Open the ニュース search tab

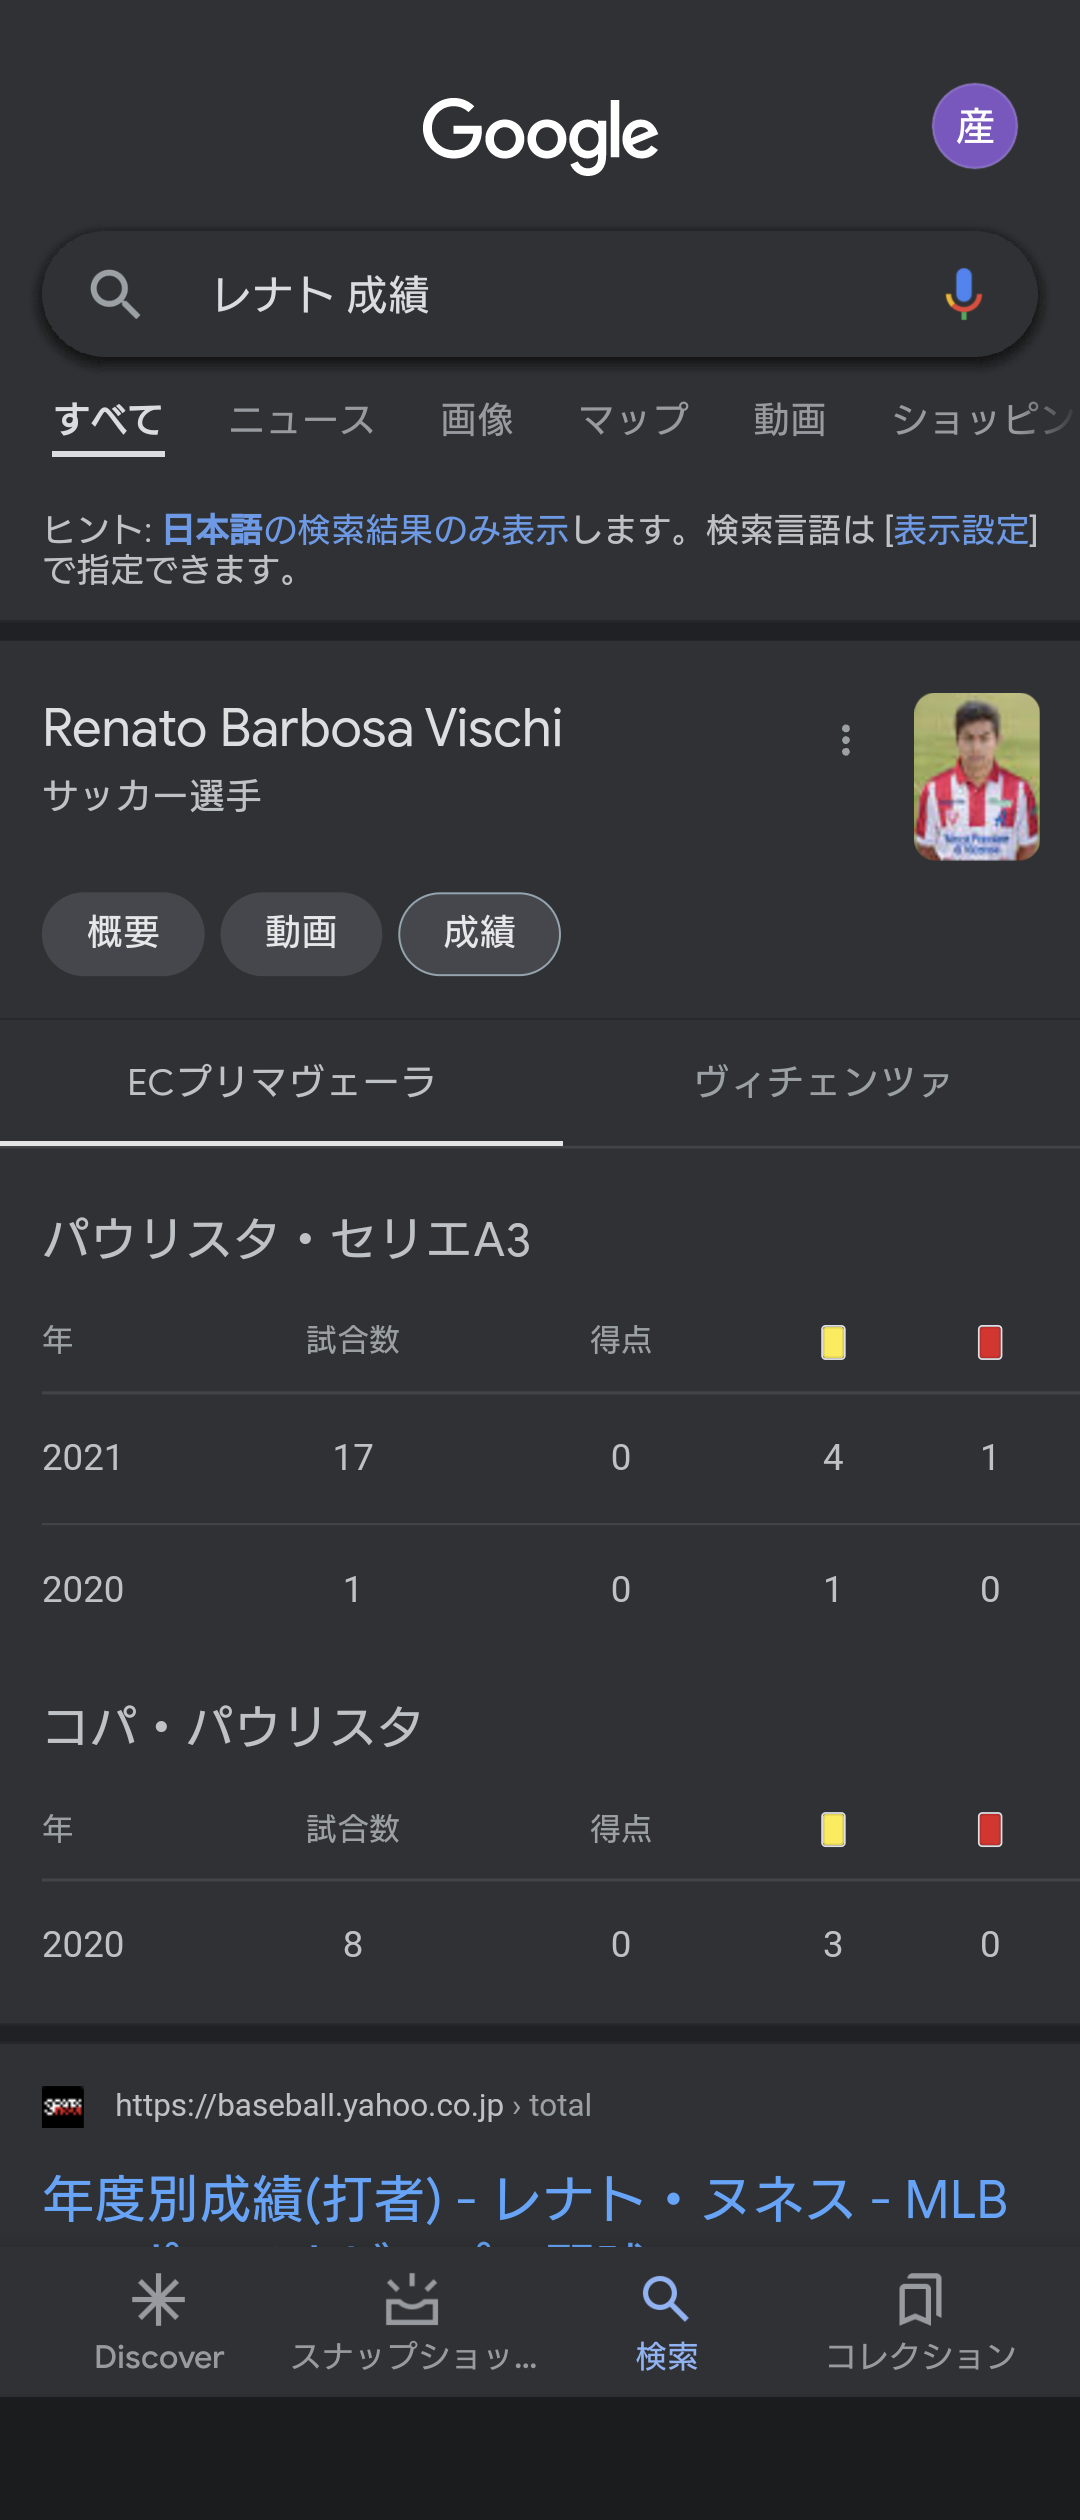(302, 420)
